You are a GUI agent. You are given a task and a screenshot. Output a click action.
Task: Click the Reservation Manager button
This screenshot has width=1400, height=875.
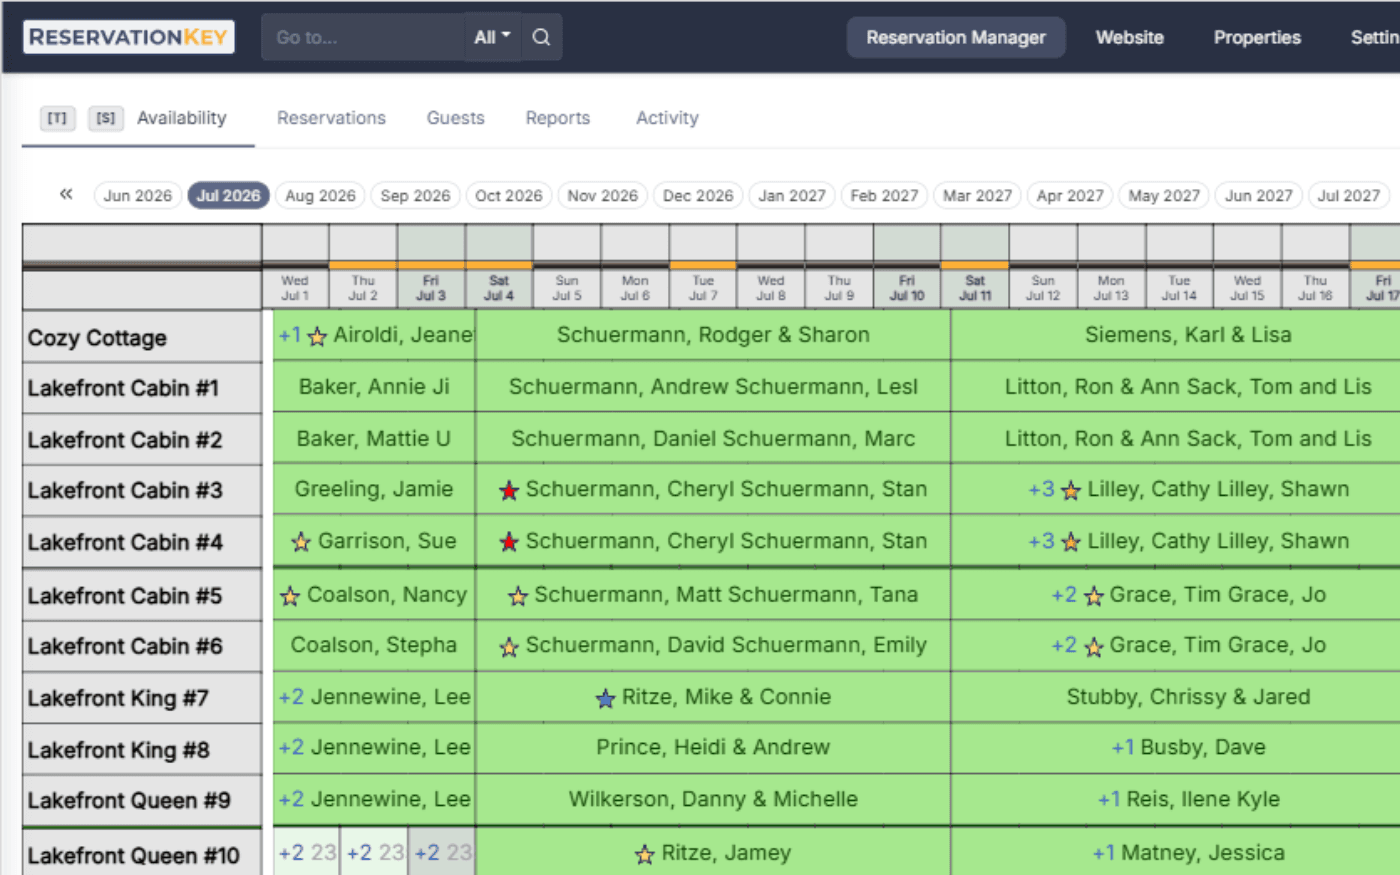(955, 37)
